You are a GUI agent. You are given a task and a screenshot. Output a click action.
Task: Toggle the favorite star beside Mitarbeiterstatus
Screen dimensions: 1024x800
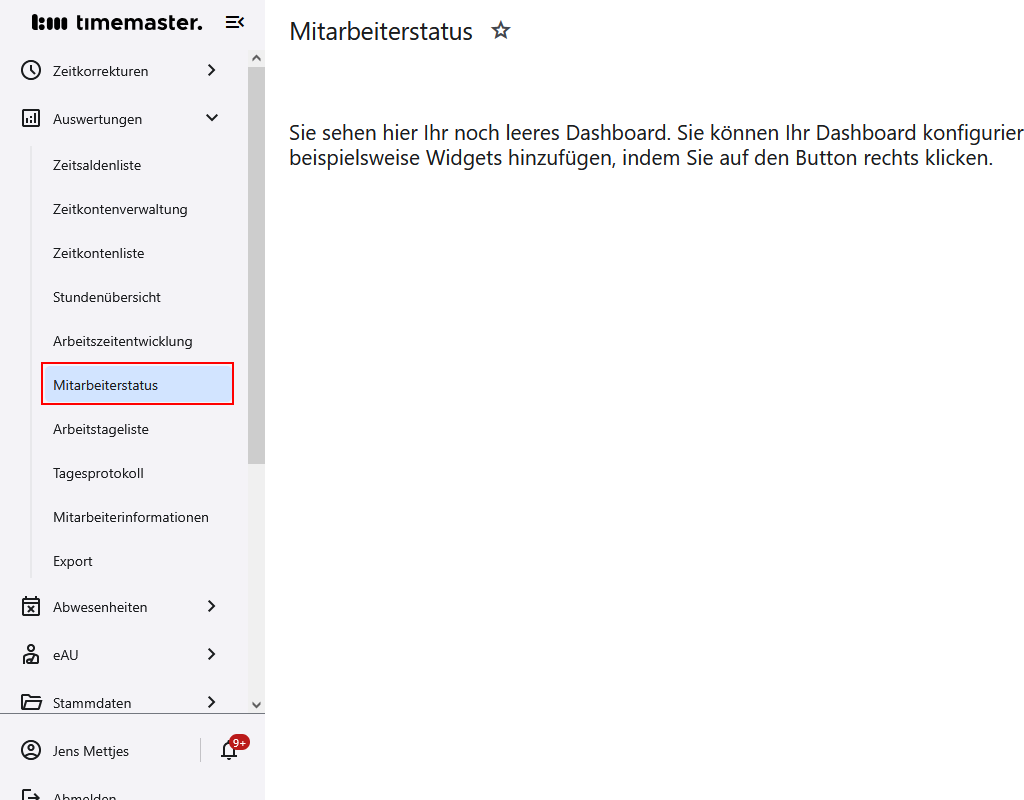(500, 31)
